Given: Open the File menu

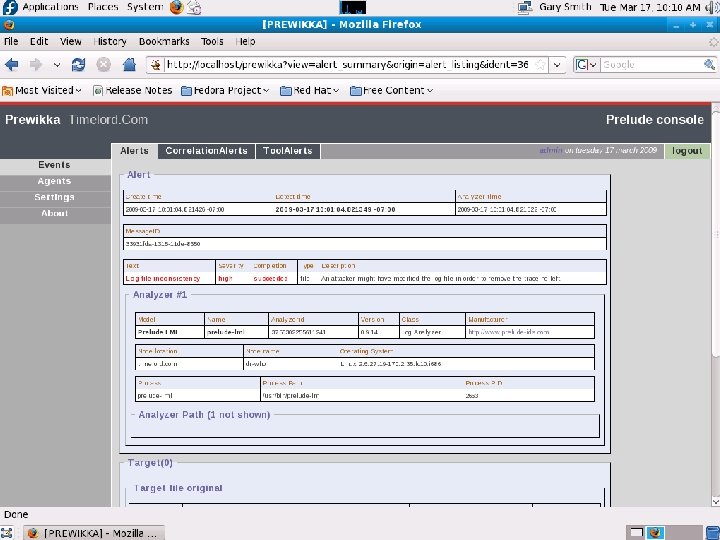Looking at the screenshot, I should point(11,41).
